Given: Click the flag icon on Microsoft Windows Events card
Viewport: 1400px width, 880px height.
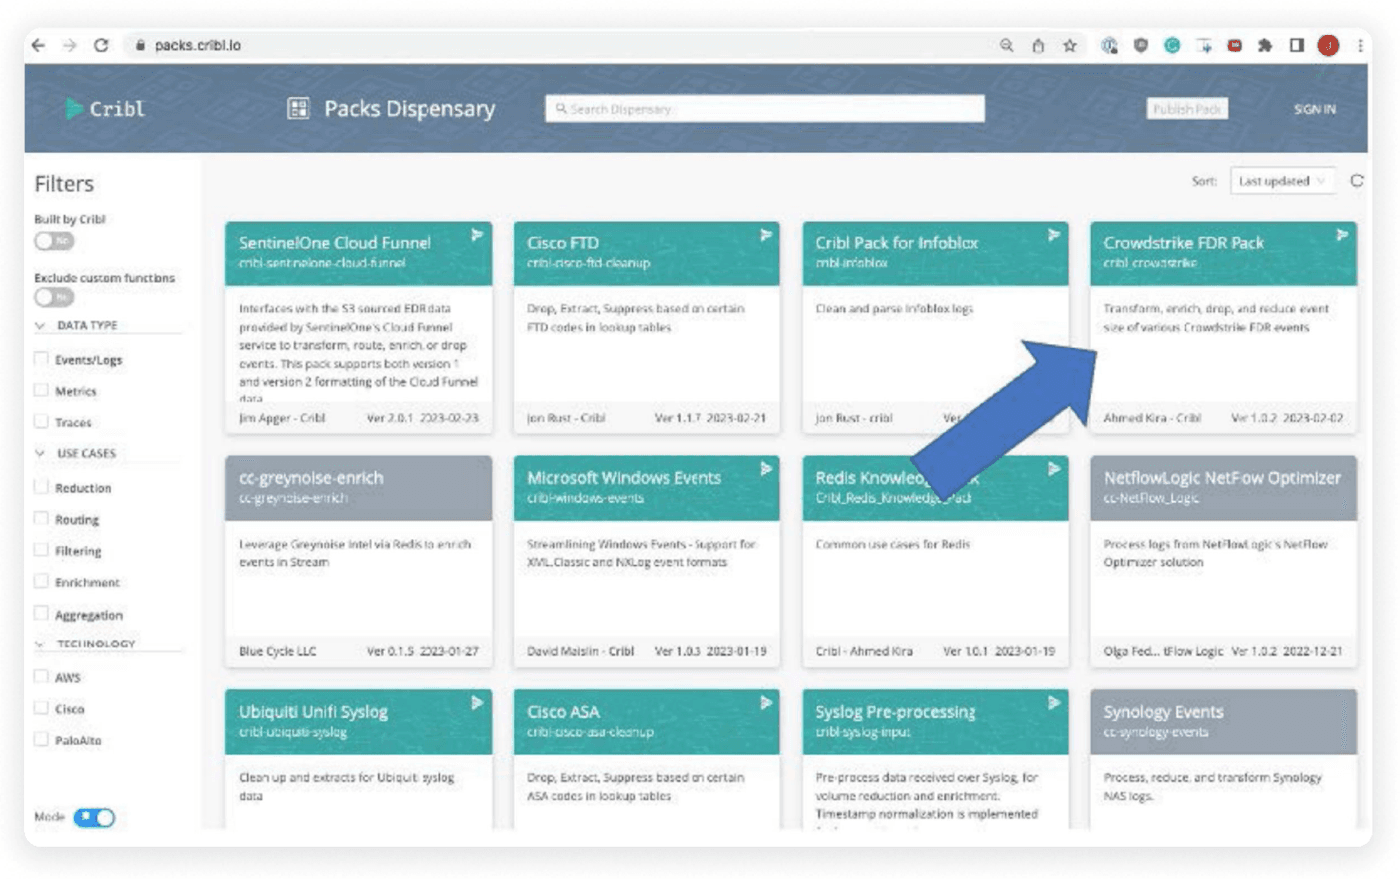Looking at the screenshot, I should point(765,469).
